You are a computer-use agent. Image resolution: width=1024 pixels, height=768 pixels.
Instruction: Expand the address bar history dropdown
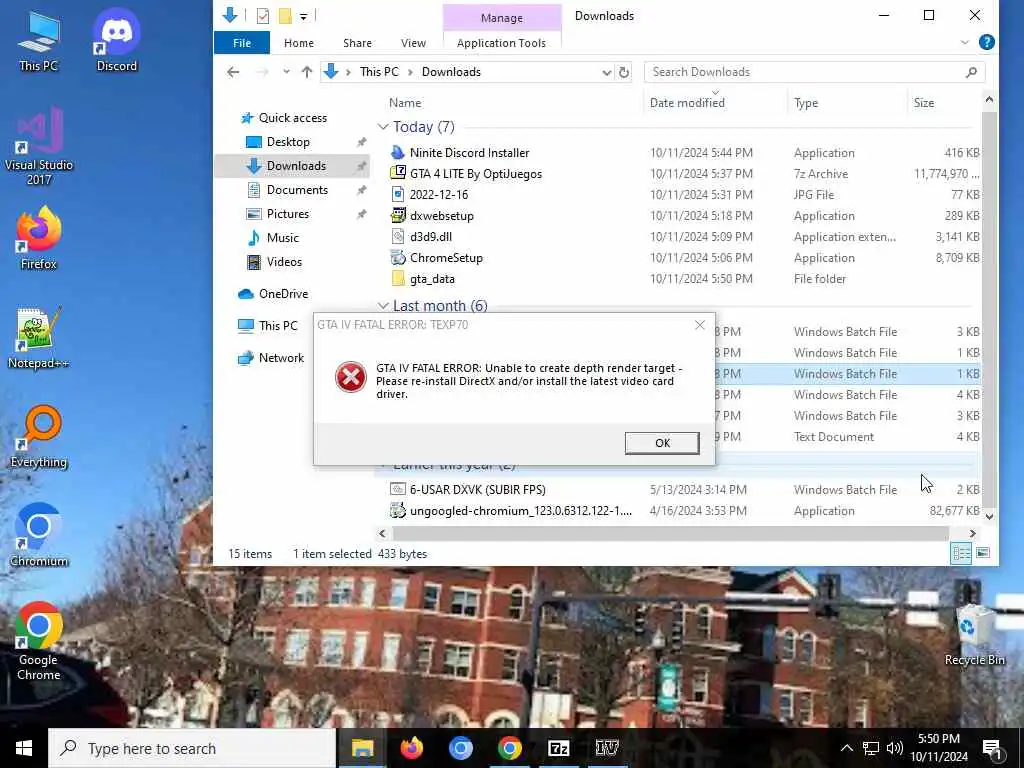(607, 72)
